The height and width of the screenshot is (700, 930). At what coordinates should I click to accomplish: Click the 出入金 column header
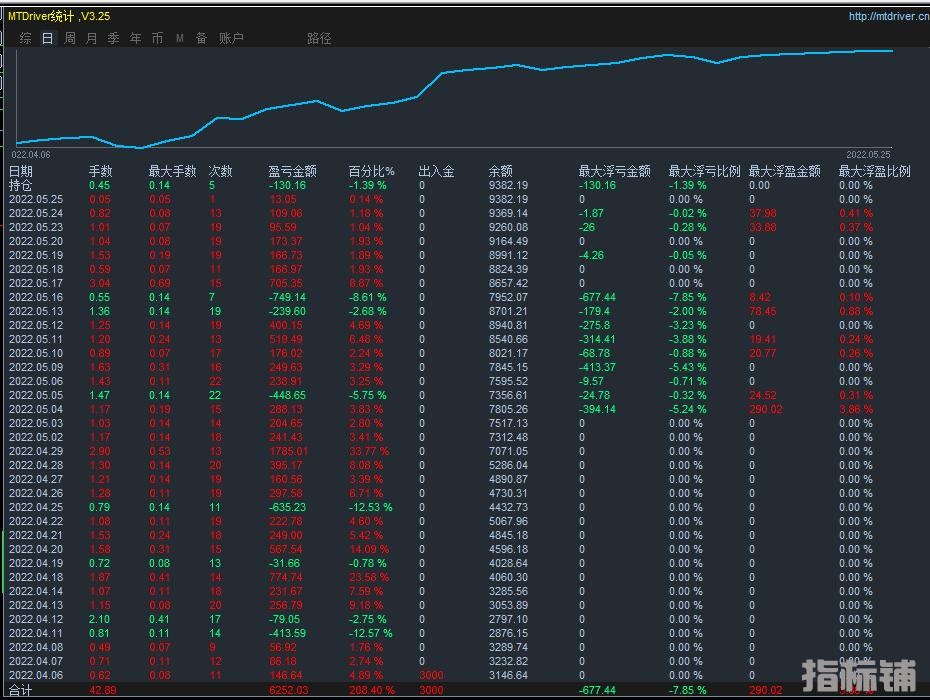[437, 171]
